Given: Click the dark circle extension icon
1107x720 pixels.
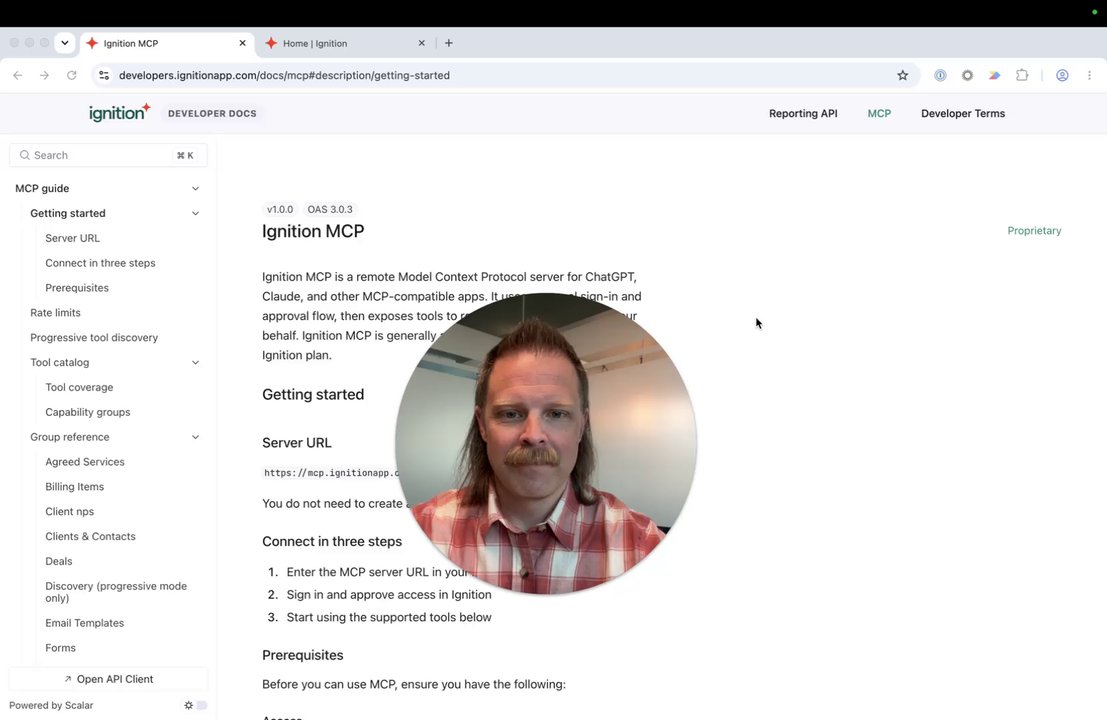Looking at the screenshot, I should point(967,76).
